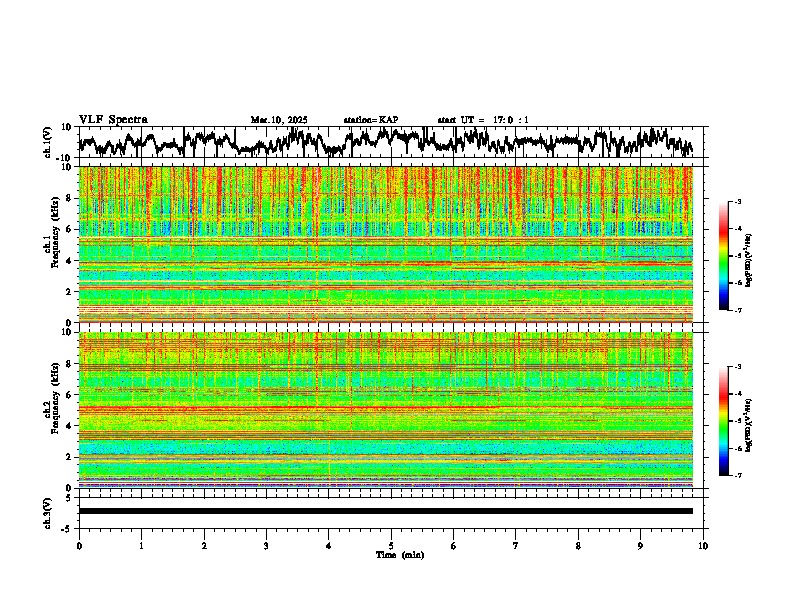Click time axis tick label "5"
The height and width of the screenshot is (612, 792).
391,546
